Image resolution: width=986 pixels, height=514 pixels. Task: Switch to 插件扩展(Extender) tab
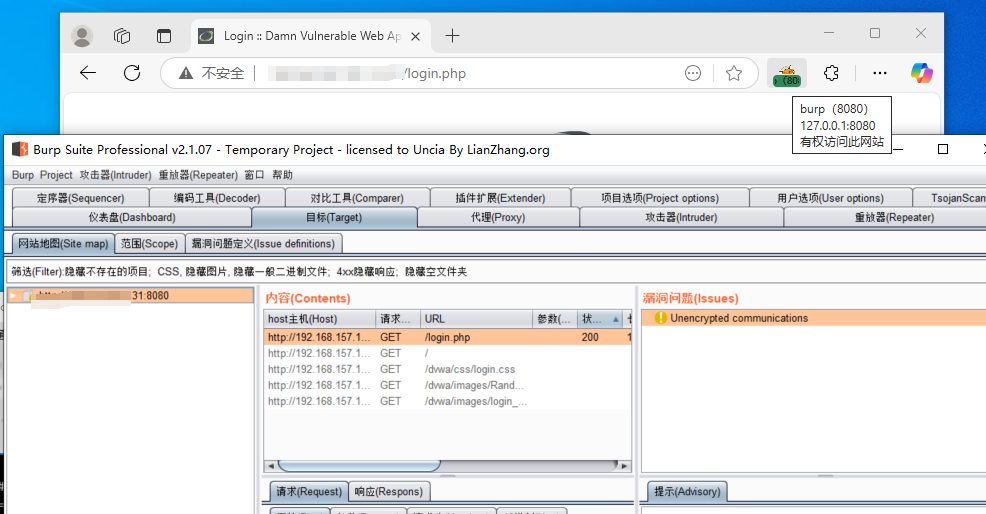pos(501,198)
